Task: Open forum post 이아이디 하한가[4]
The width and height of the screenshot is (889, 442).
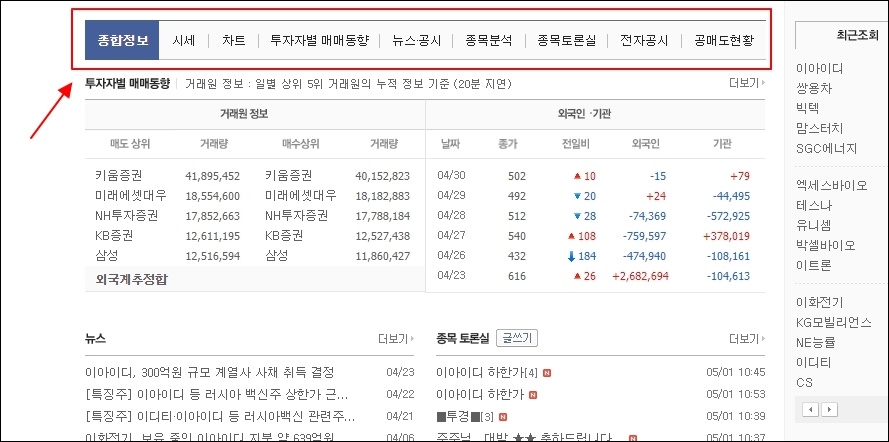Action: pyautogui.click(x=486, y=372)
